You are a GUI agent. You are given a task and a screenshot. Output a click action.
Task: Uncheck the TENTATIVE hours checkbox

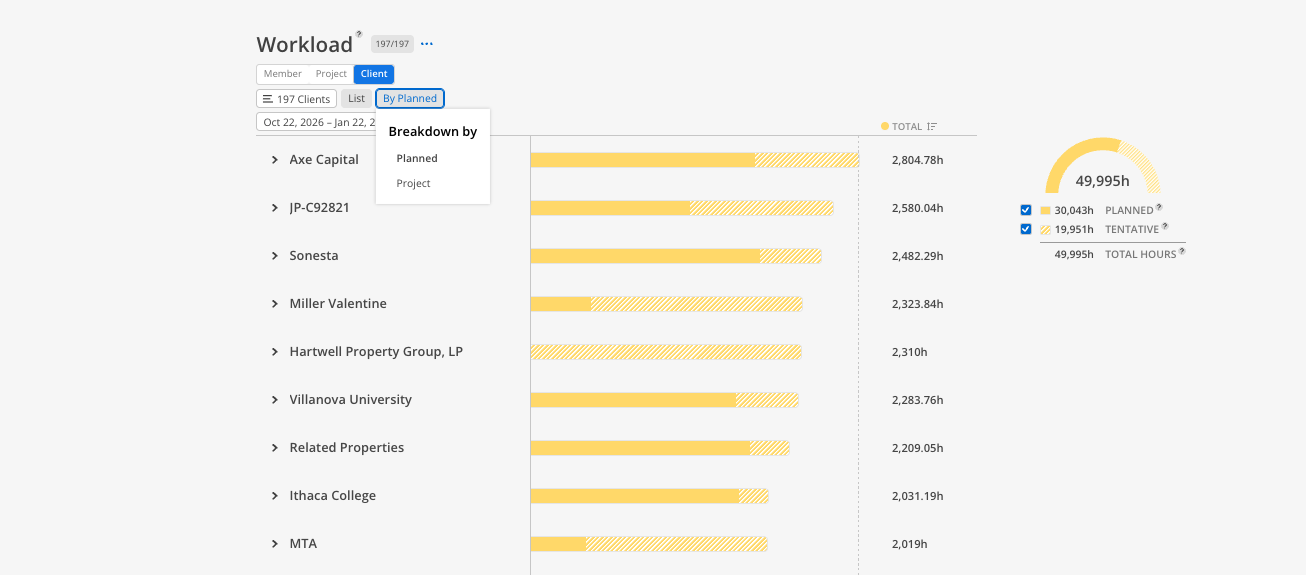(1025, 229)
